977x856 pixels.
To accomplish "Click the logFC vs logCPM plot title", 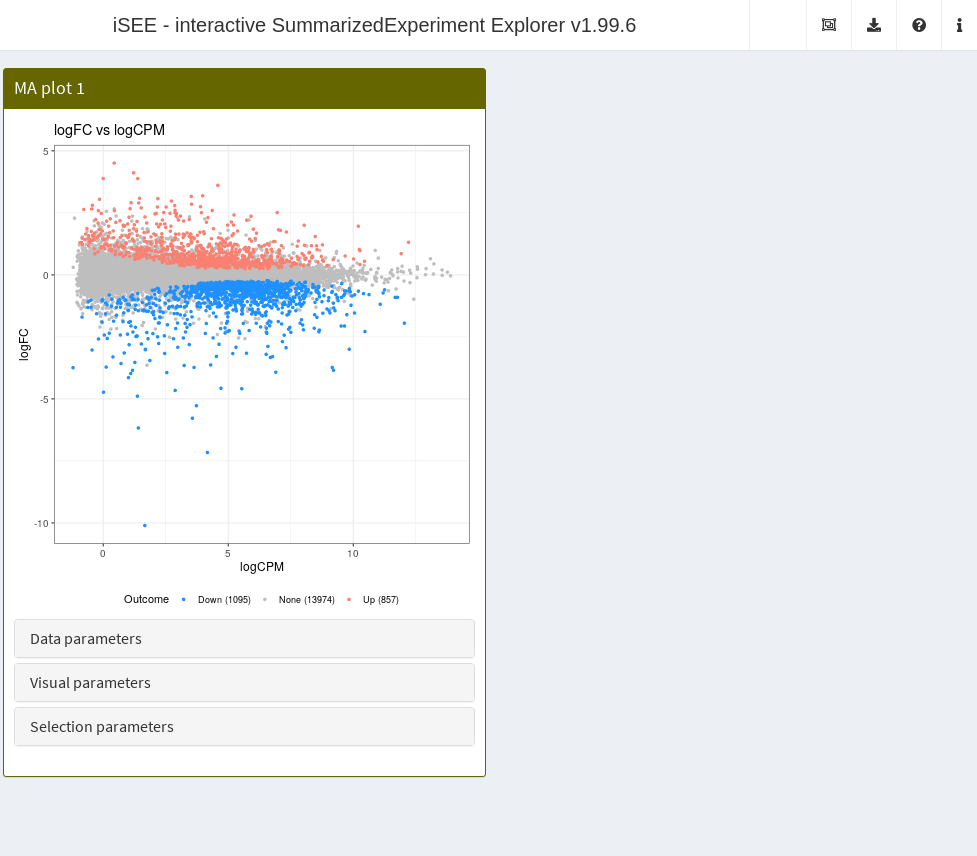I will point(109,130).
